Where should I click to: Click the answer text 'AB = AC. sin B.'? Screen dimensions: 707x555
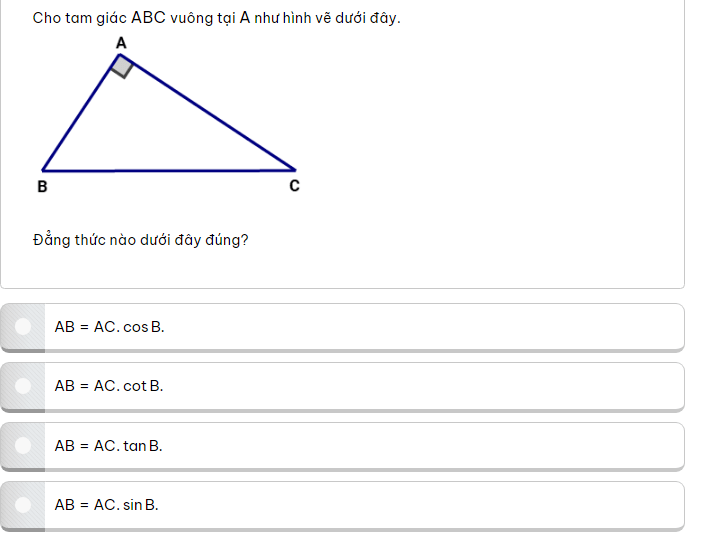[x=106, y=505]
